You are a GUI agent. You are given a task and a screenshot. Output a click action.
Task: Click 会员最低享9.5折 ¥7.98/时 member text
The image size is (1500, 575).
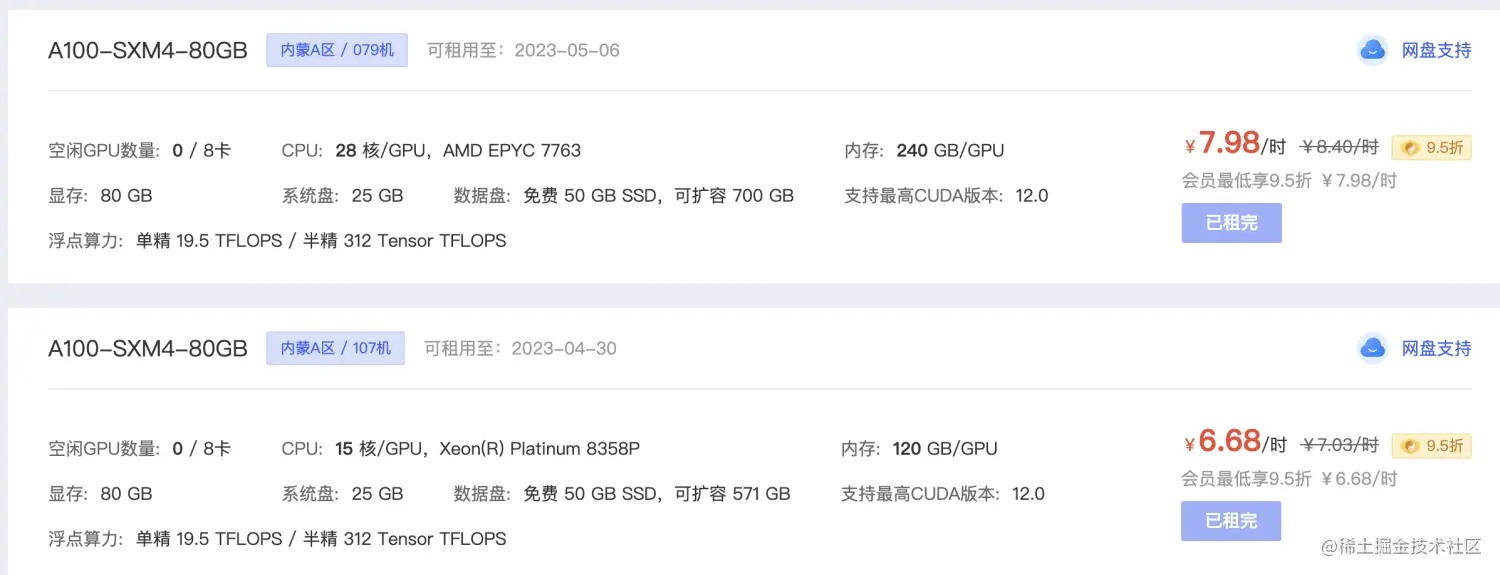point(1289,181)
